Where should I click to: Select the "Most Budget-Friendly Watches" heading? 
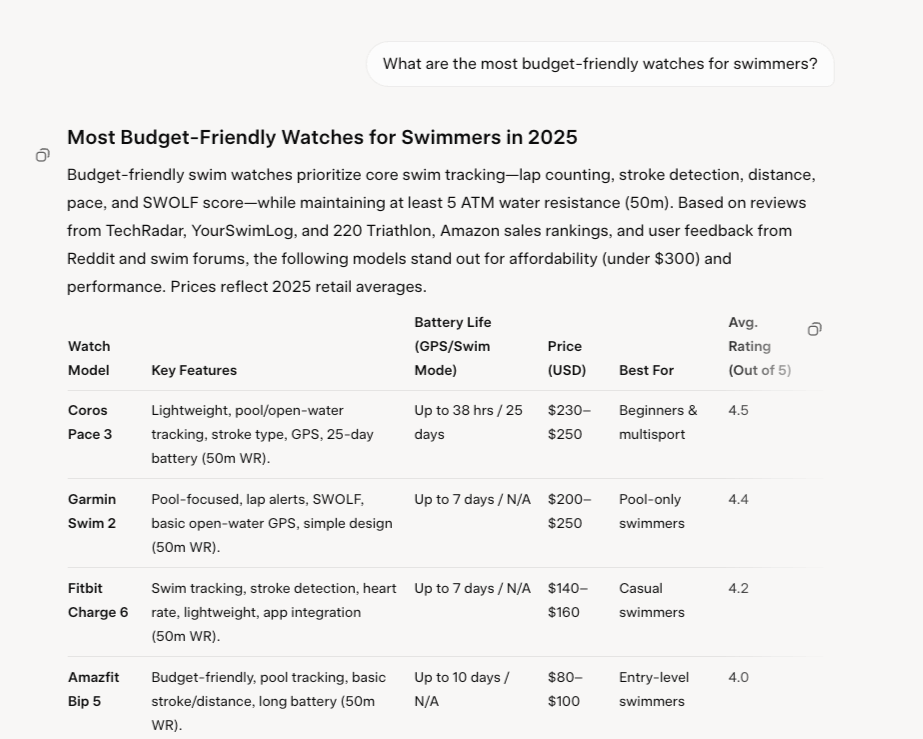click(322, 137)
